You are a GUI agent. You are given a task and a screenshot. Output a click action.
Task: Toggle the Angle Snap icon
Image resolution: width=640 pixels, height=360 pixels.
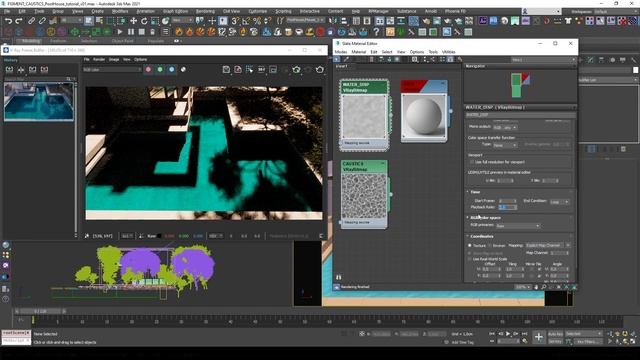246,21
